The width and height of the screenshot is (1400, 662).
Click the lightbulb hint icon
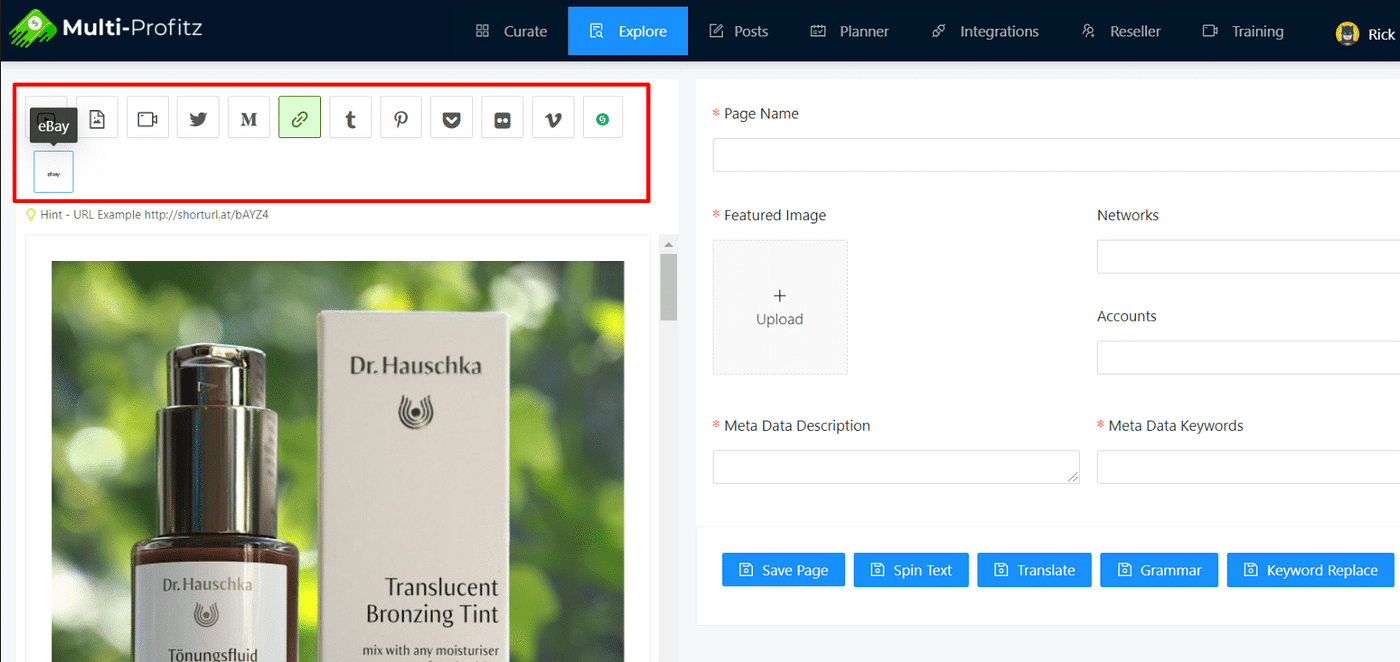[x=31, y=214]
